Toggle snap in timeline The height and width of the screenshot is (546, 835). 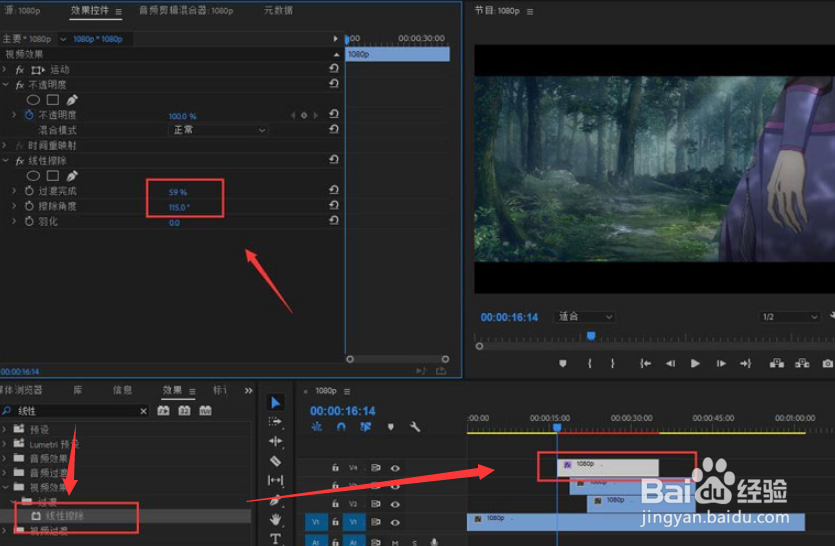(x=341, y=427)
